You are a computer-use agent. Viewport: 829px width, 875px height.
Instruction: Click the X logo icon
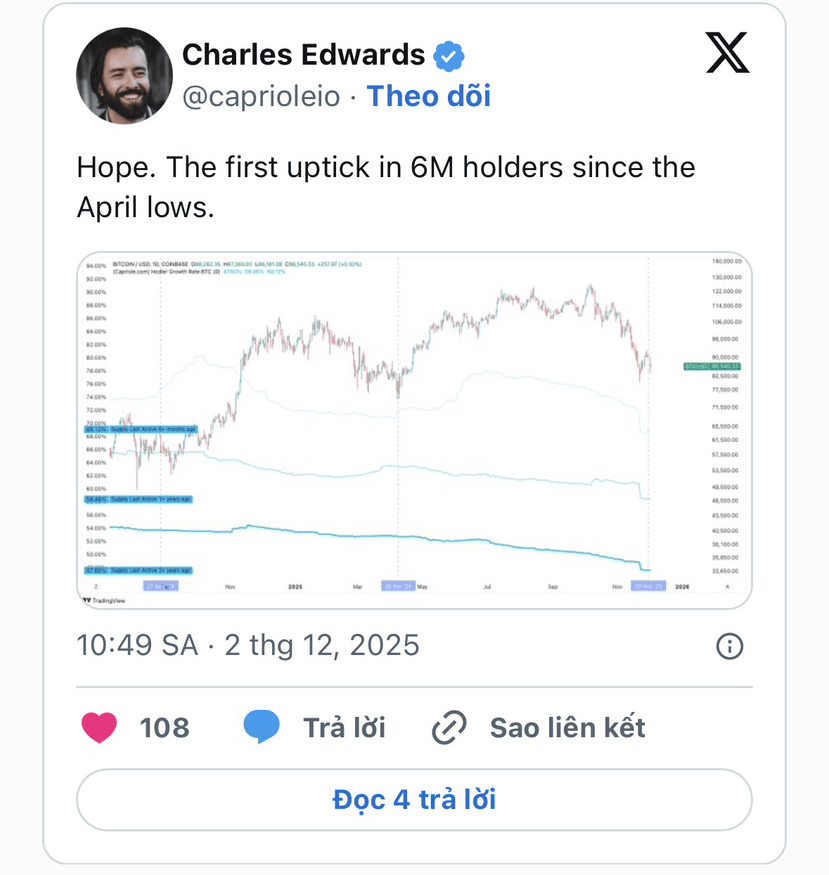pyautogui.click(x=727, y=52)
